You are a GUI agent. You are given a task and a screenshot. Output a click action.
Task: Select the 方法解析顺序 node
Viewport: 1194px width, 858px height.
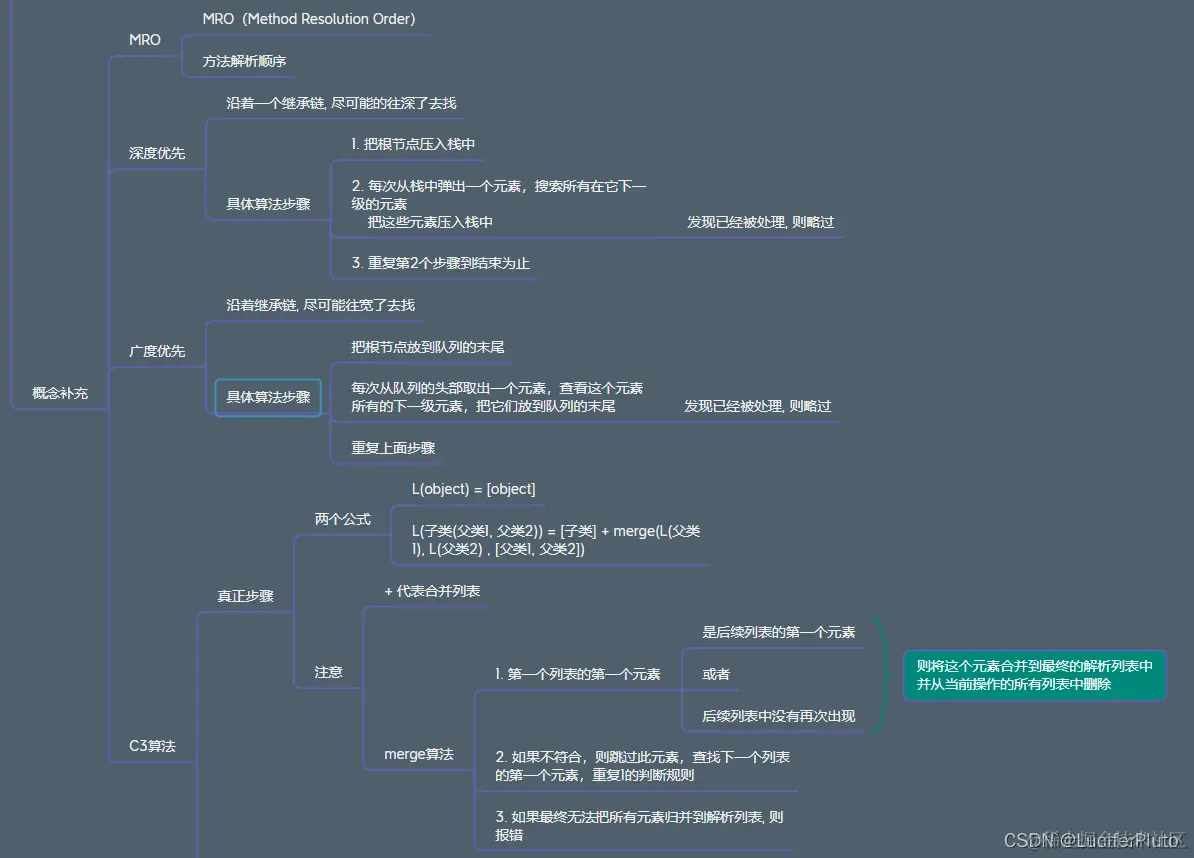pos(239,61)
